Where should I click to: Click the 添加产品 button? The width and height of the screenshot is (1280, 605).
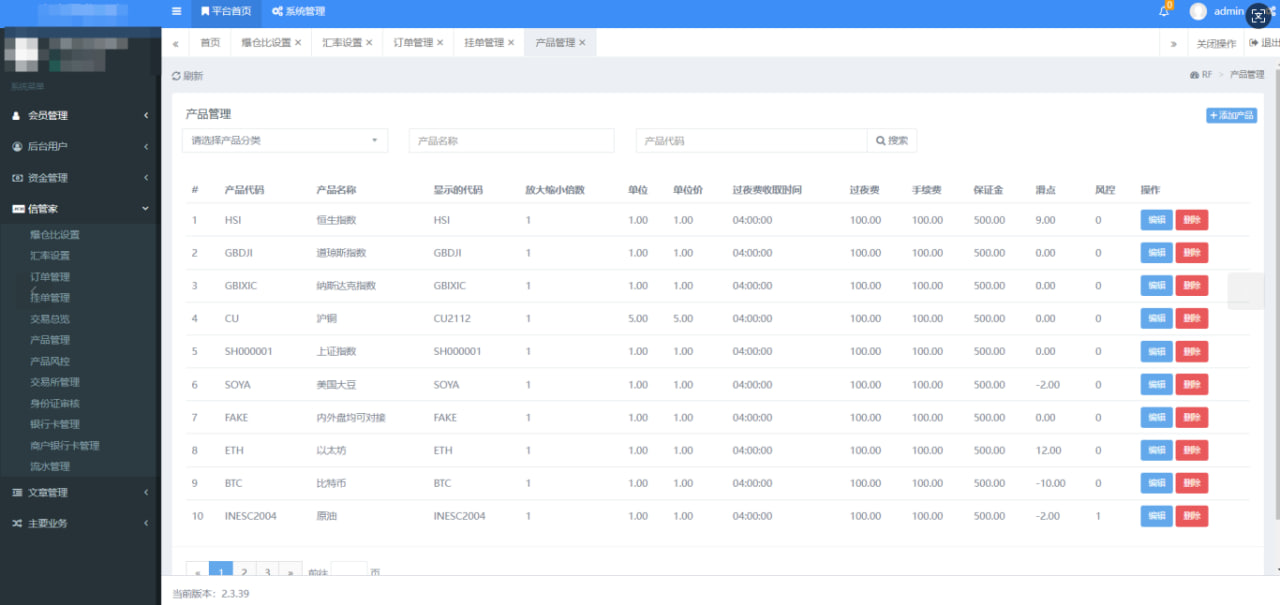[x=1231, y=116]
